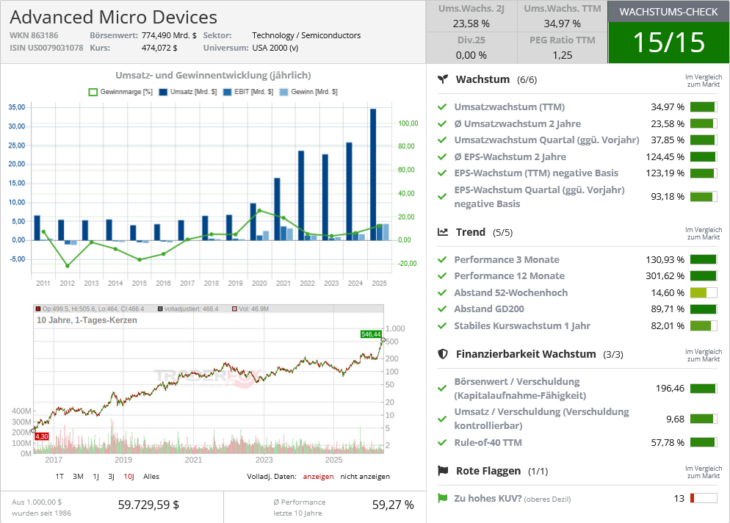730x523 pixels.
Task: Click checkmark beside Abstand GD200
Action: (442, 309)
